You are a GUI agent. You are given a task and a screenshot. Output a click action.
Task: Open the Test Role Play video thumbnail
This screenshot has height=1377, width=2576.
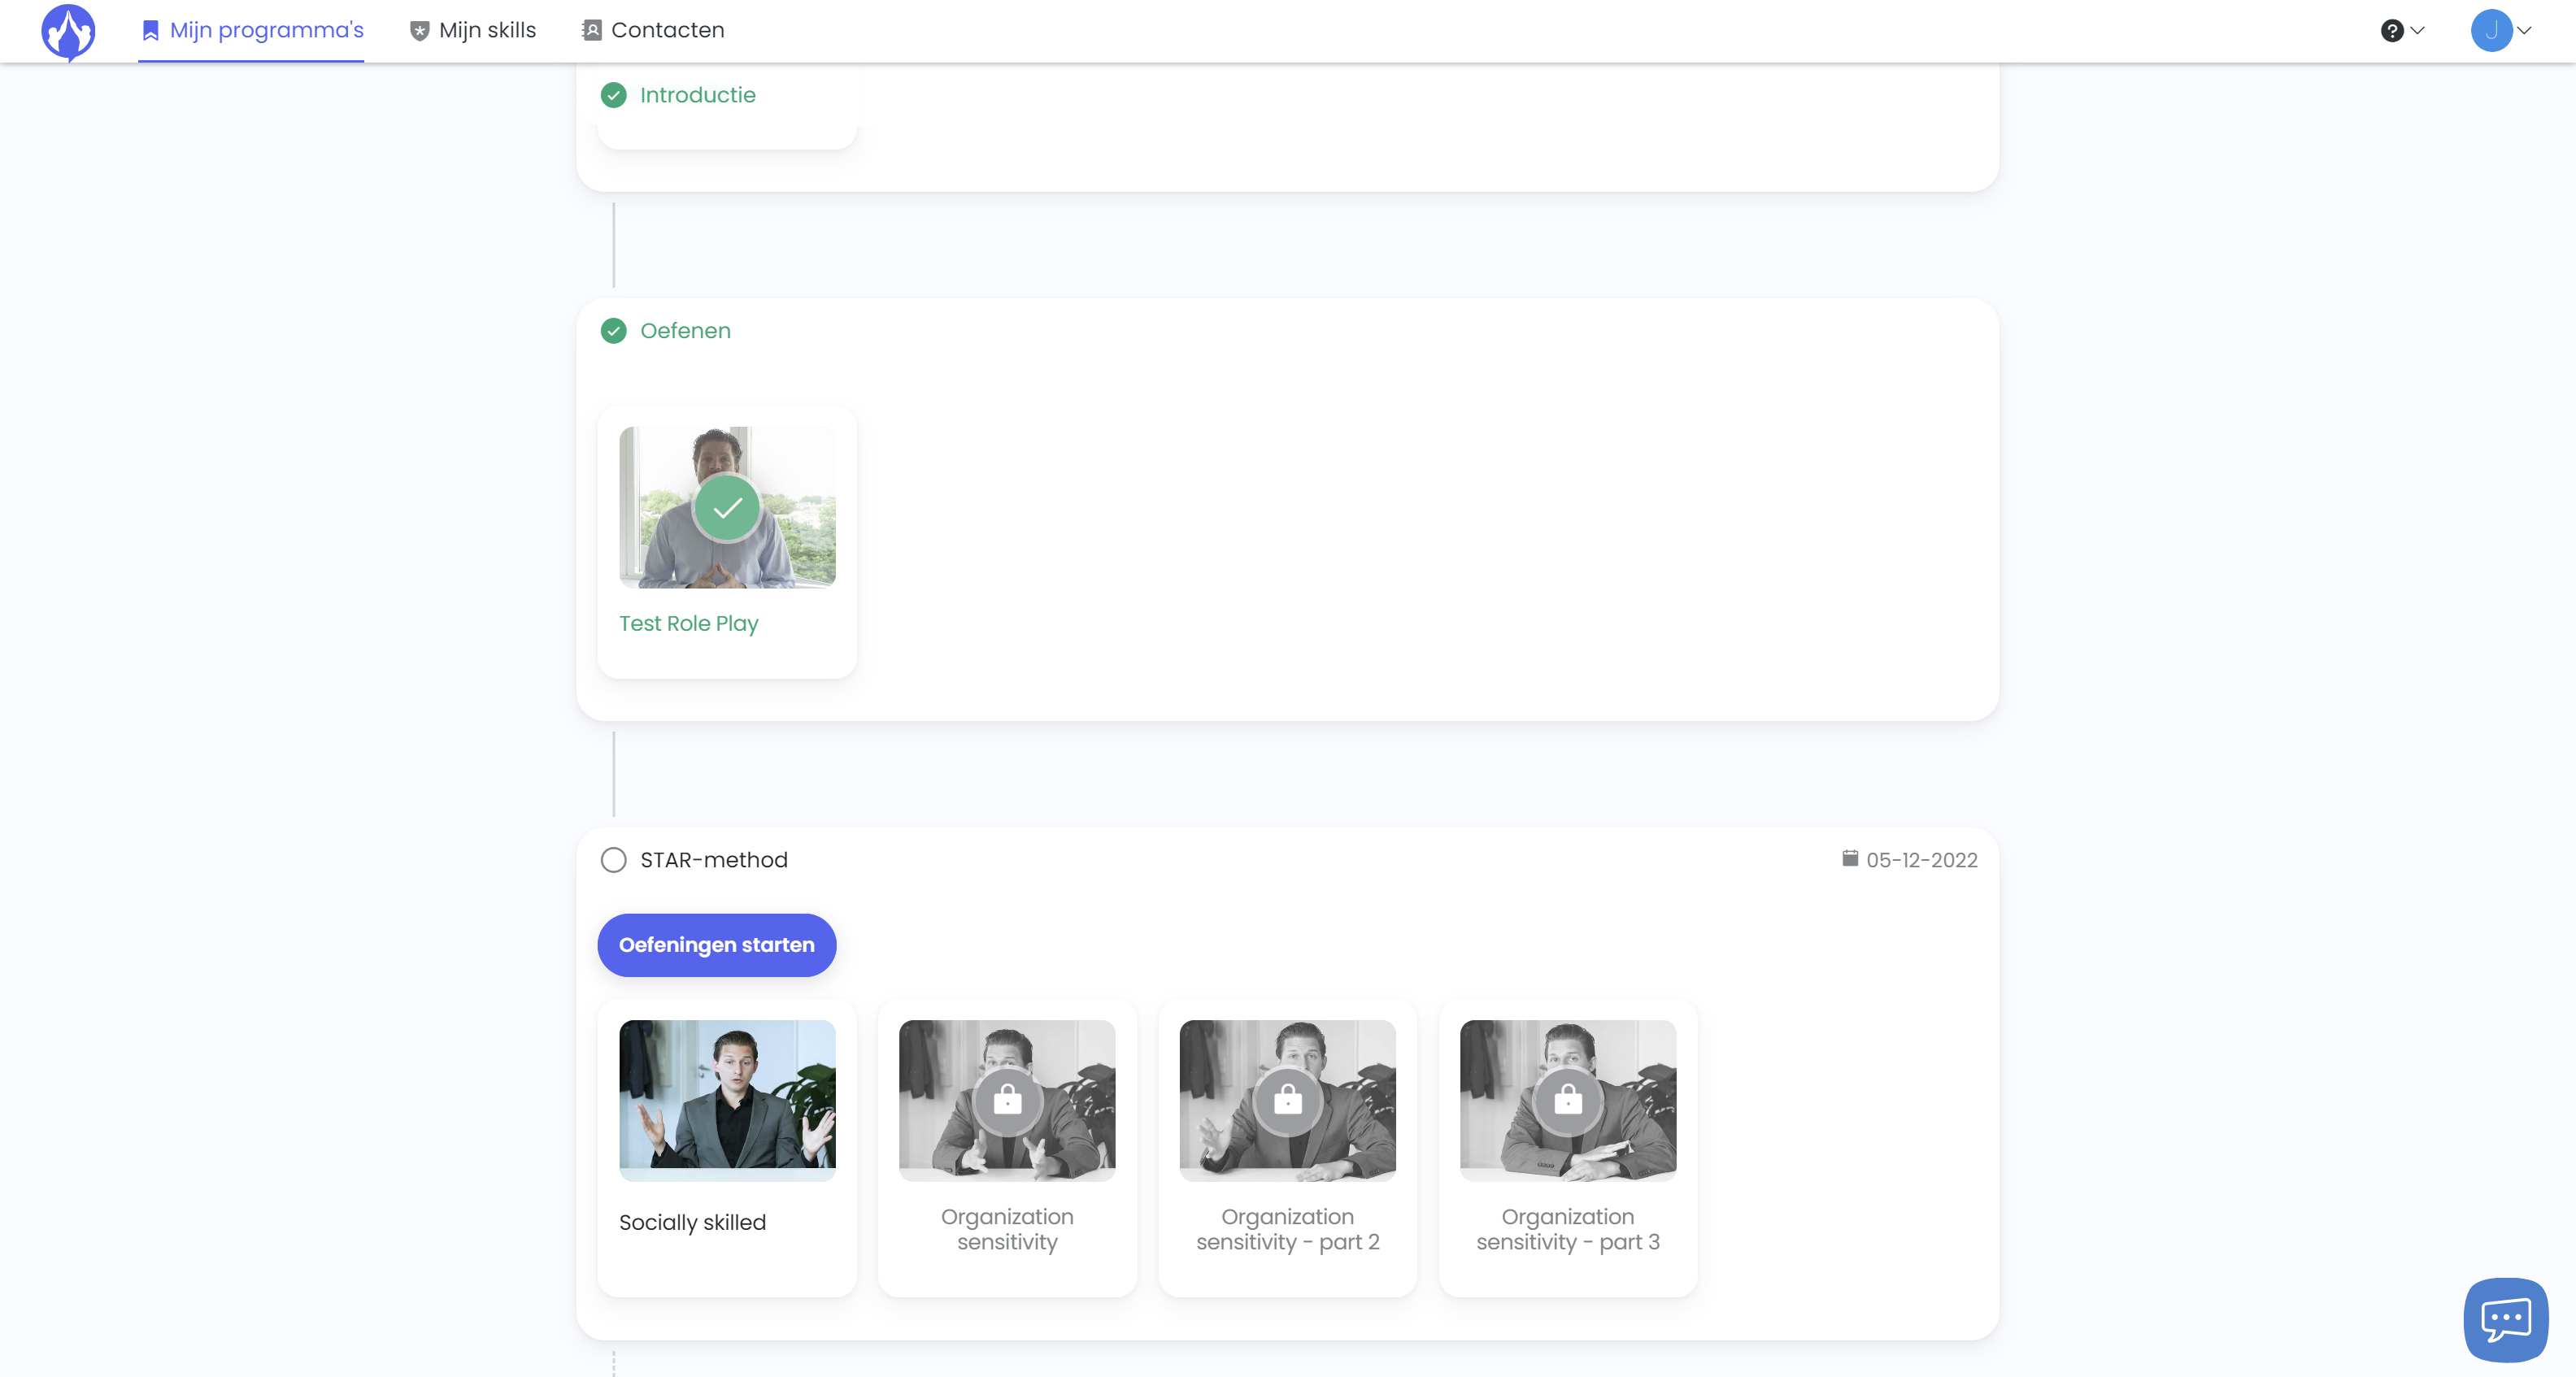[x=727, y=507]
